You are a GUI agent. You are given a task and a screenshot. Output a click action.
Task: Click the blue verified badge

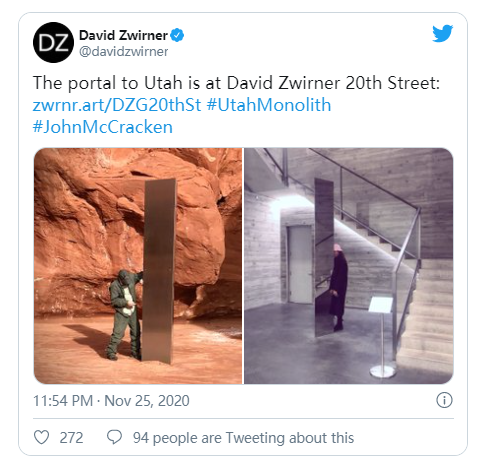pyautogui.click(x=177, y=35)
